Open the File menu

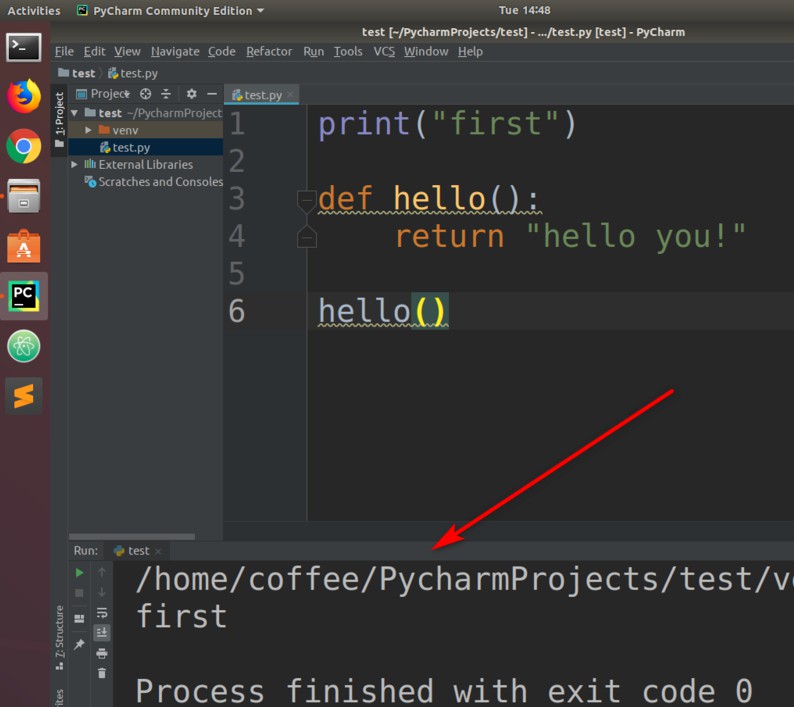(64, 52)
